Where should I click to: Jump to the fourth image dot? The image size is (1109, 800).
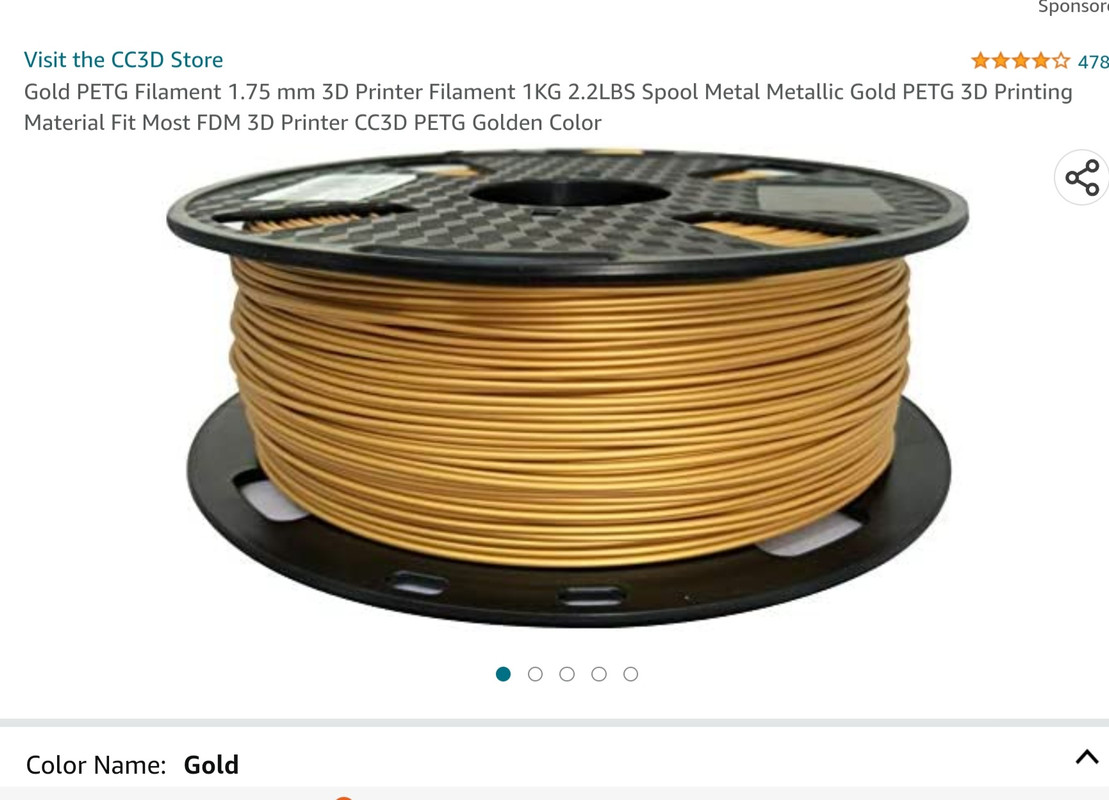point(599,674)
